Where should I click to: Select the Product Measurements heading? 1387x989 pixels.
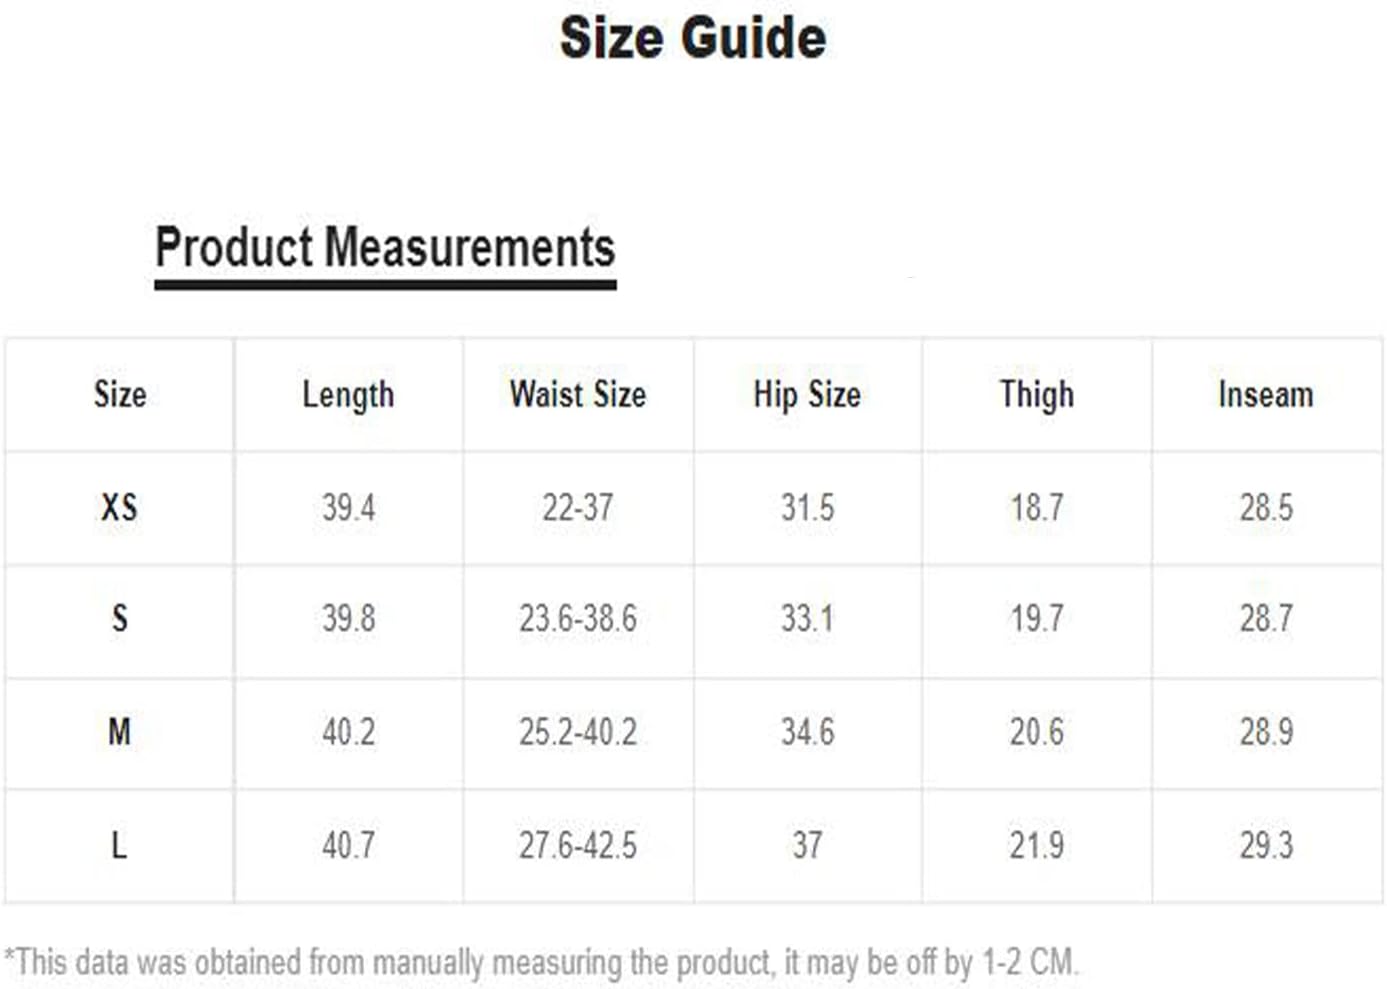[385, 247]
